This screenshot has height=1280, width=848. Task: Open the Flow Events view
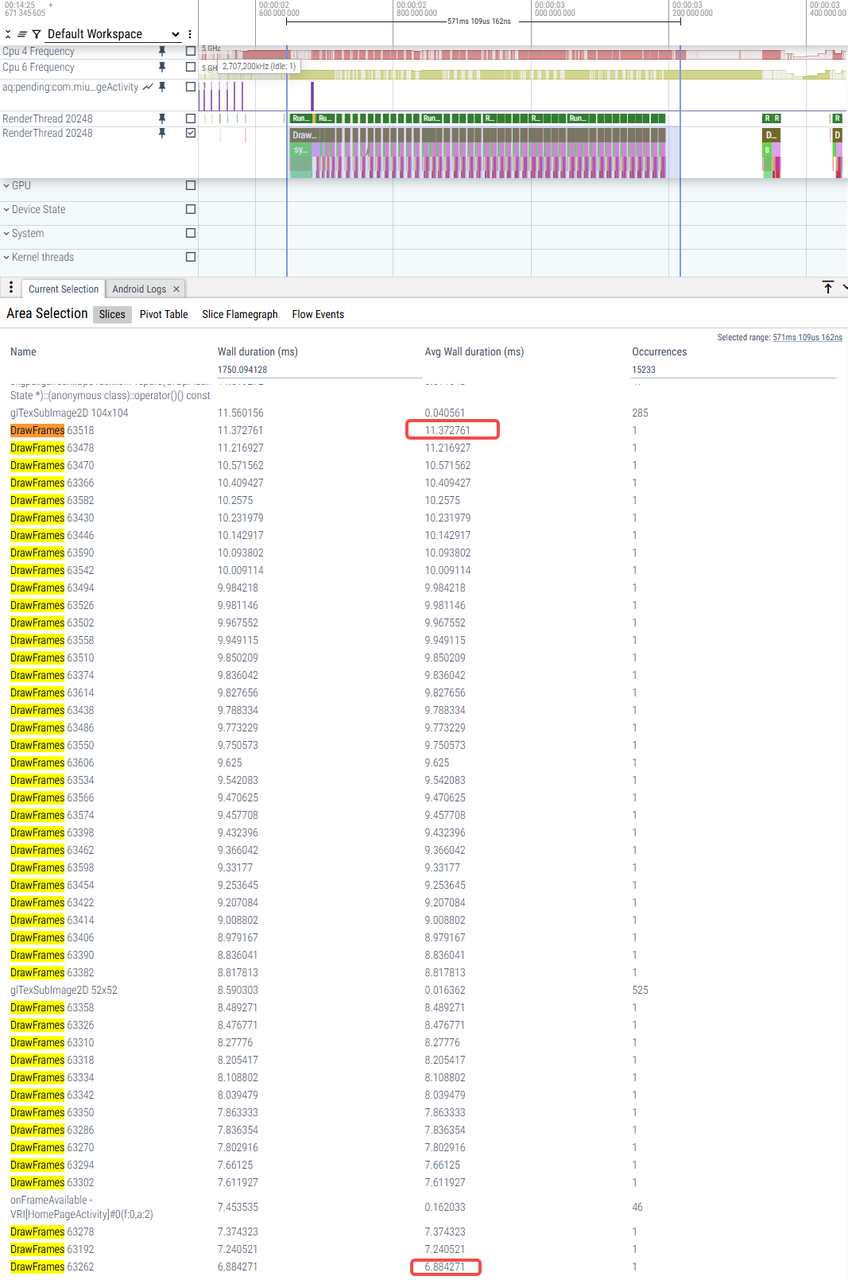click(318, 314)
